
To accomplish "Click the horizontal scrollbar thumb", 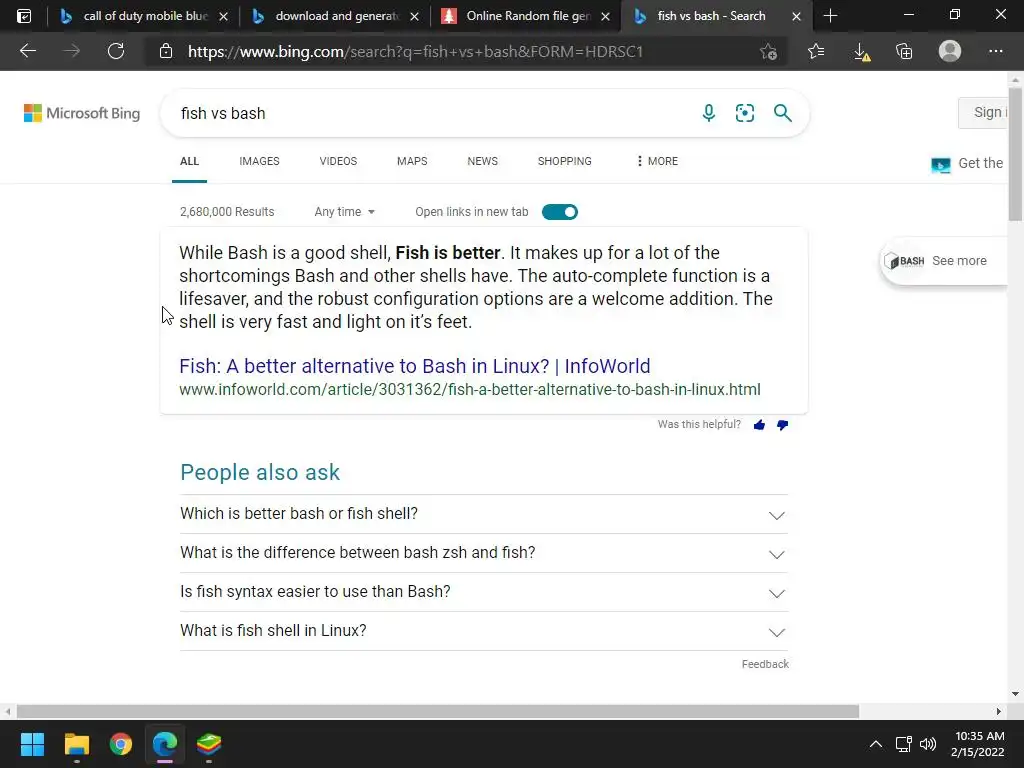I will tap(438, 711).
